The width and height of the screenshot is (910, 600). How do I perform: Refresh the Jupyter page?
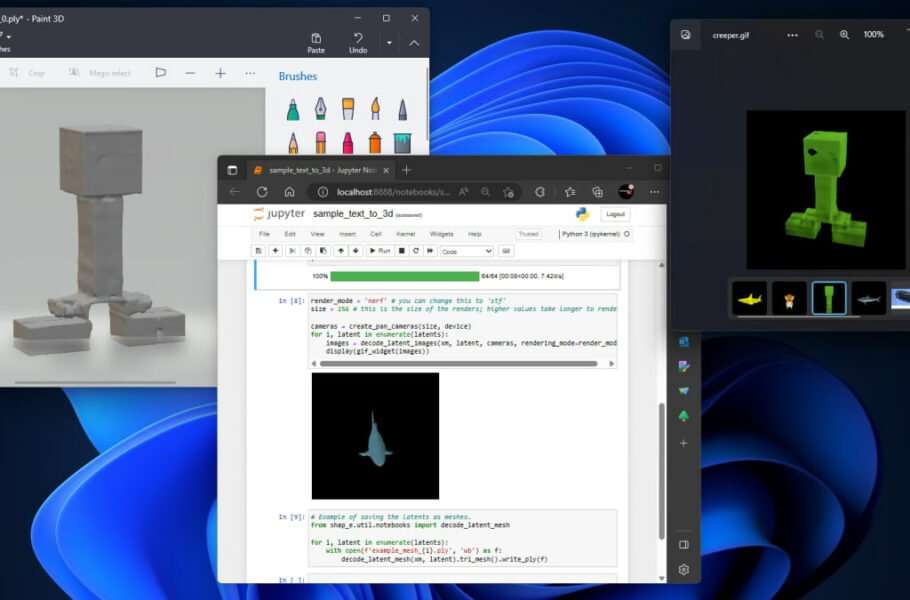pyautogui.click(x=262, y=192)
